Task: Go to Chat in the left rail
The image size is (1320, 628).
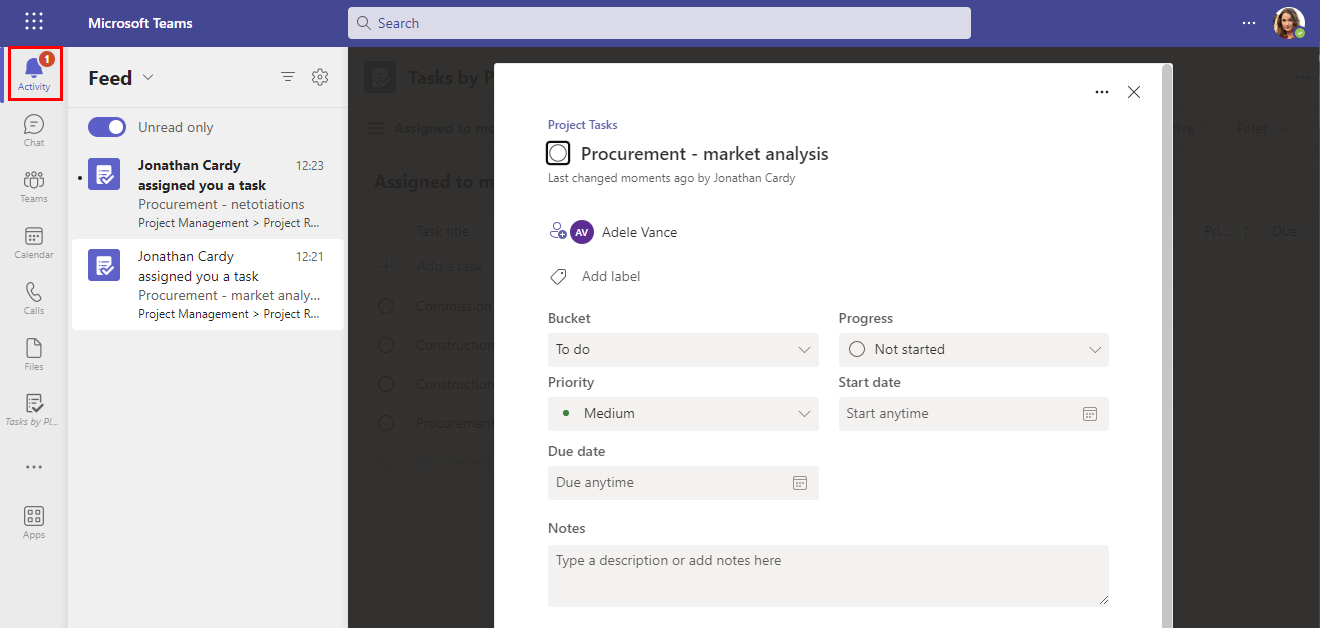Action: click(x=34, y=130)
